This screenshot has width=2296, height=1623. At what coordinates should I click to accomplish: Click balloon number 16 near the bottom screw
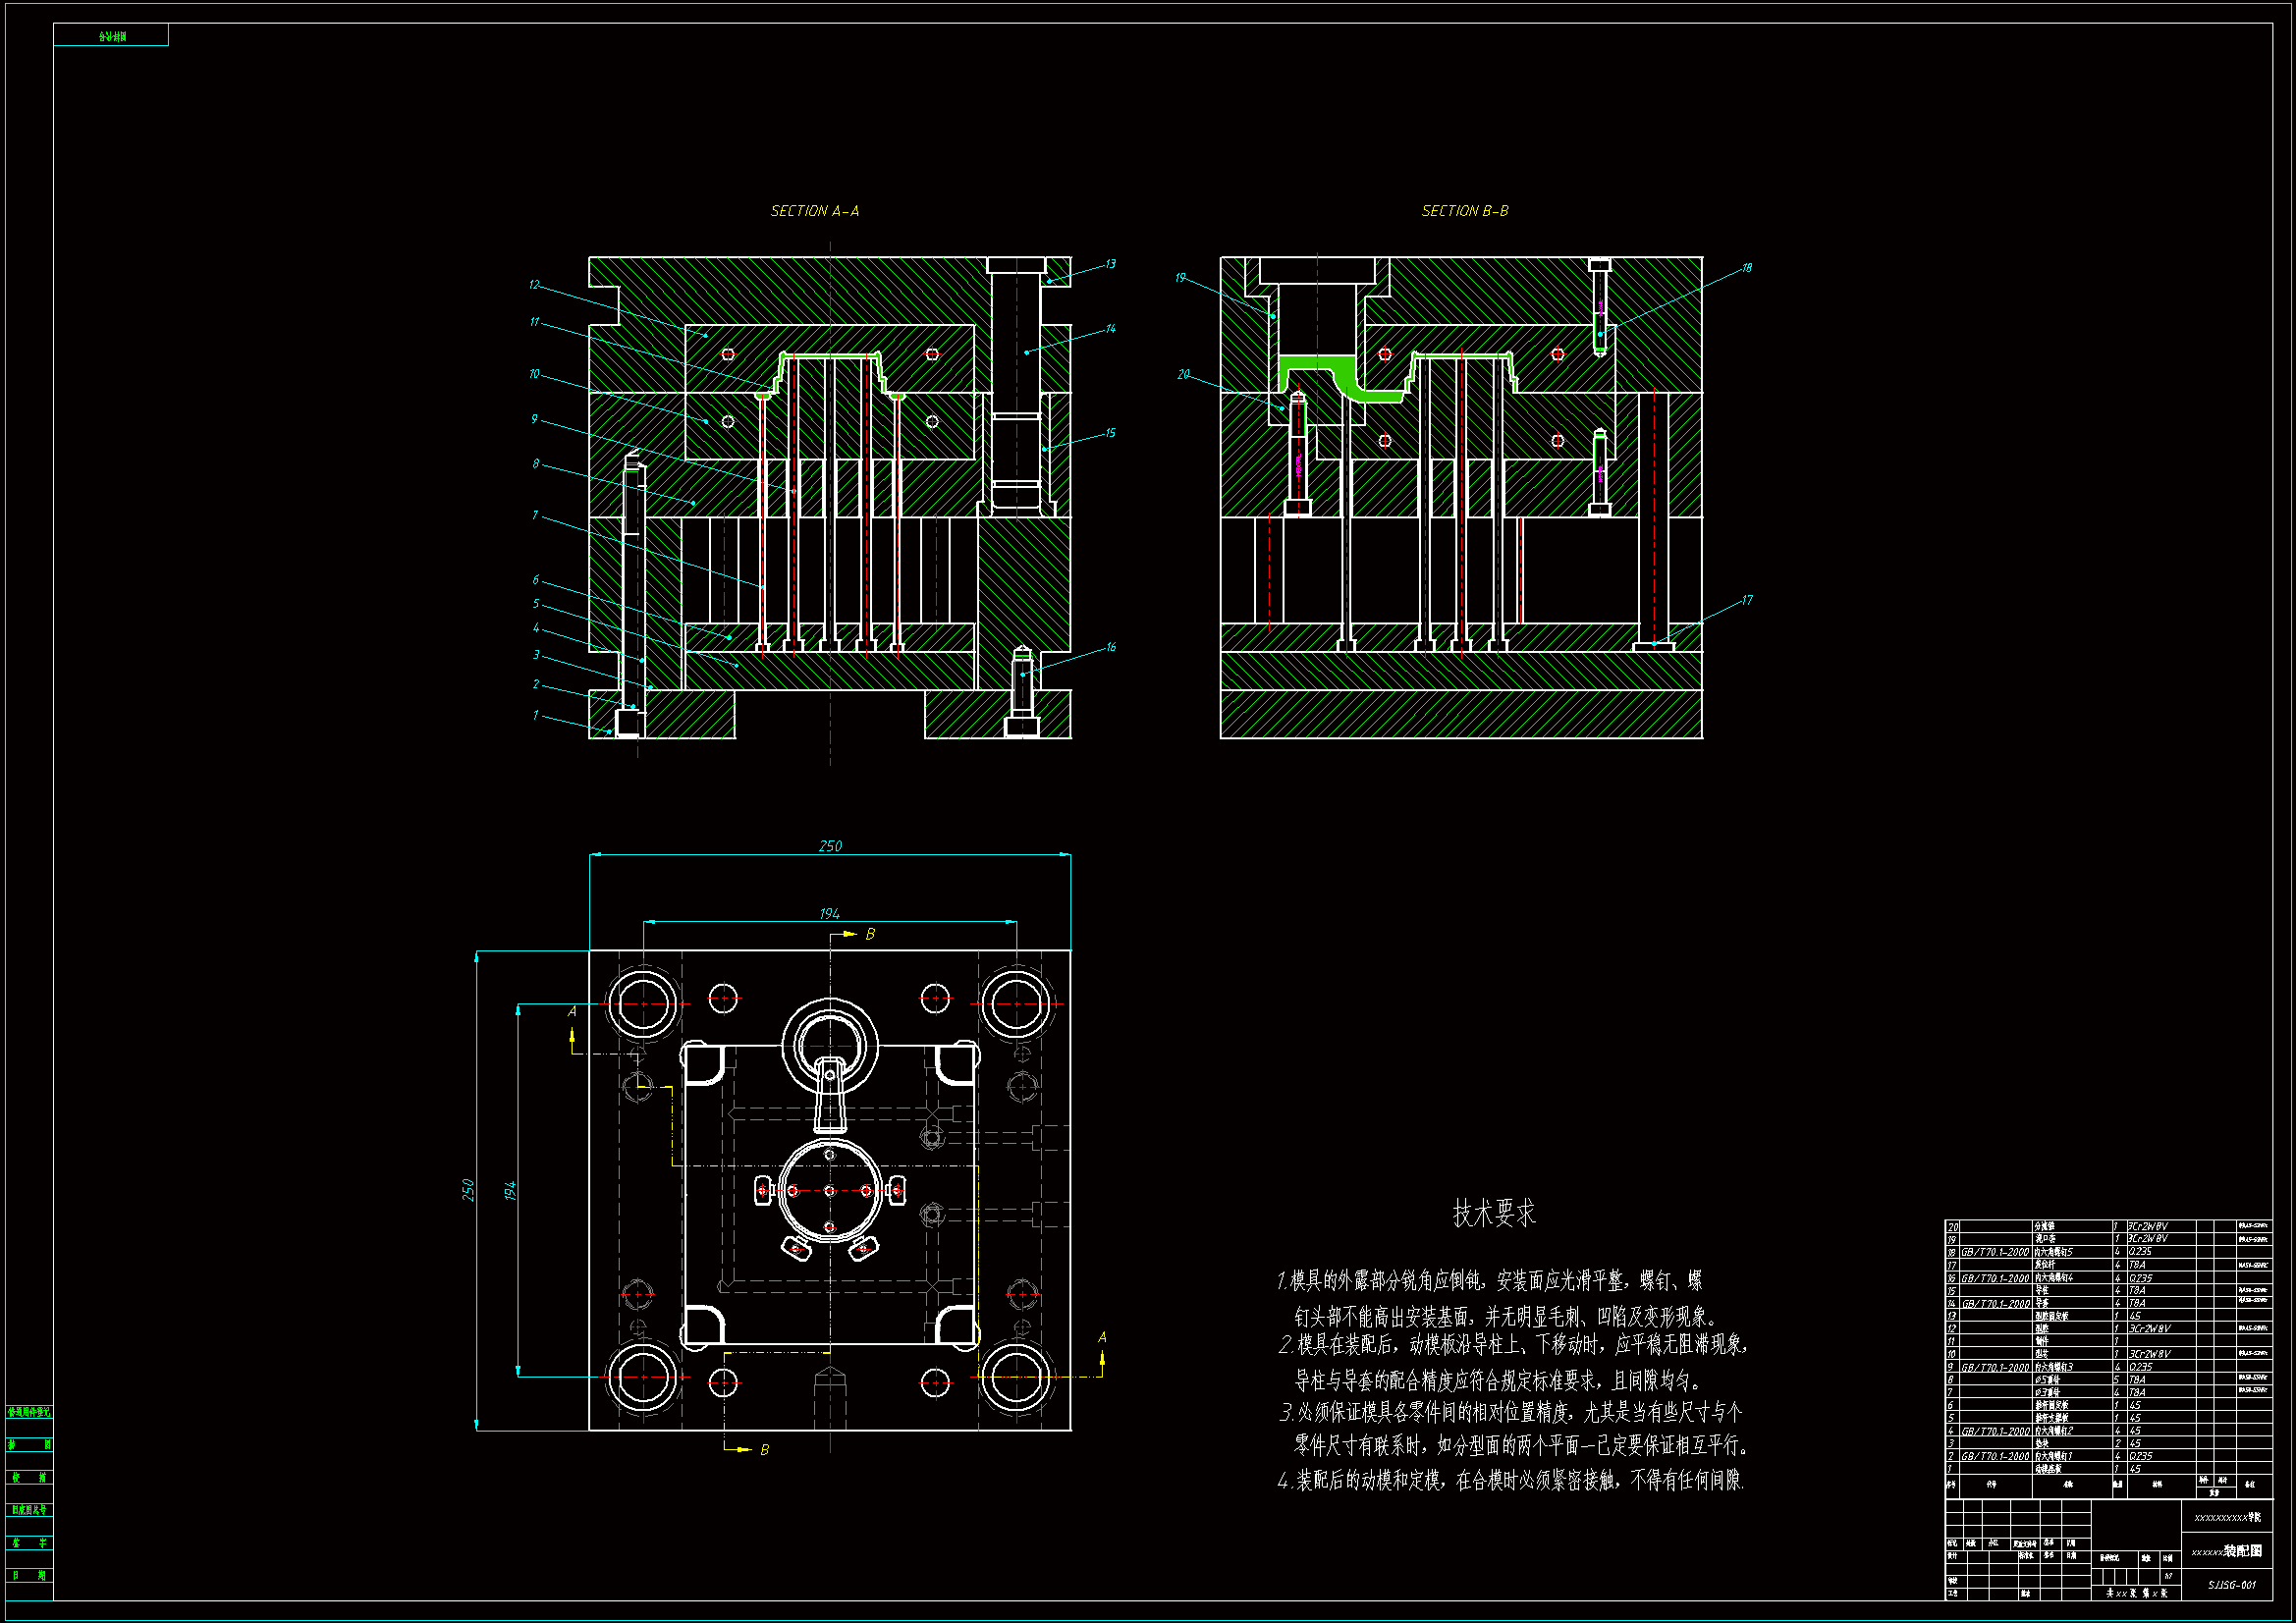point(1110,647)
